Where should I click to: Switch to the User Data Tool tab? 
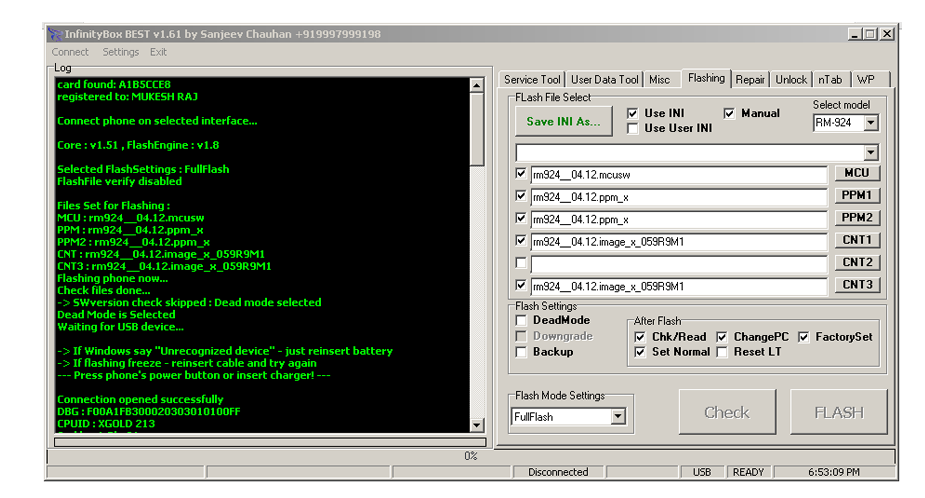604,80
